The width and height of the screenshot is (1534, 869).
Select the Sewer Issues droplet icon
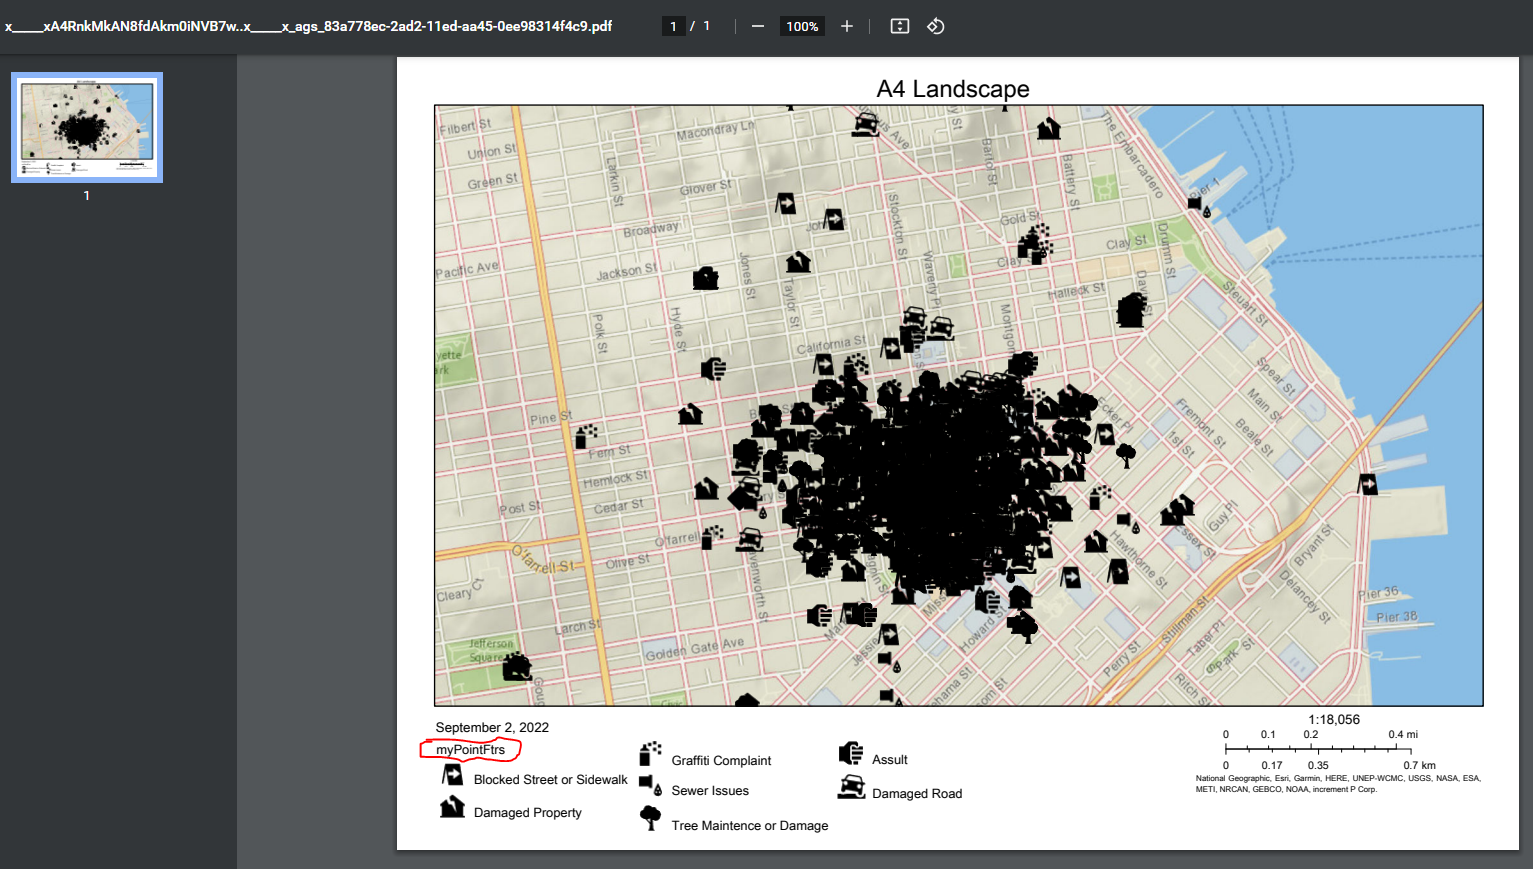pyautogui.click(x=651, y=786)
